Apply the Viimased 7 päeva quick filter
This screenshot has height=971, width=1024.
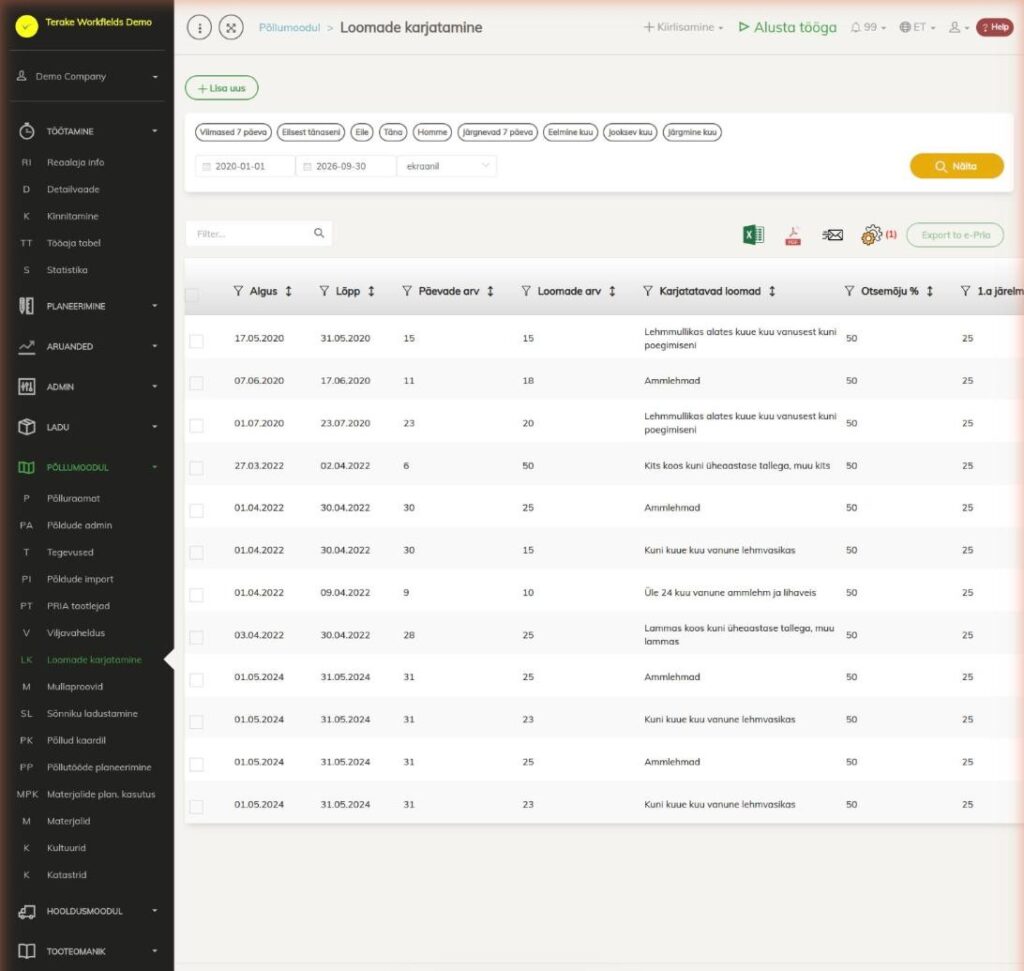tap(233, 132)
